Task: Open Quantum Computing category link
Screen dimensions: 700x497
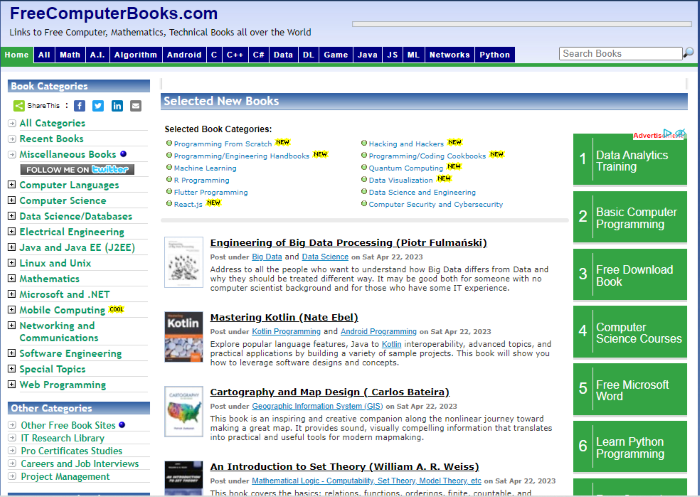Action: 406,168
